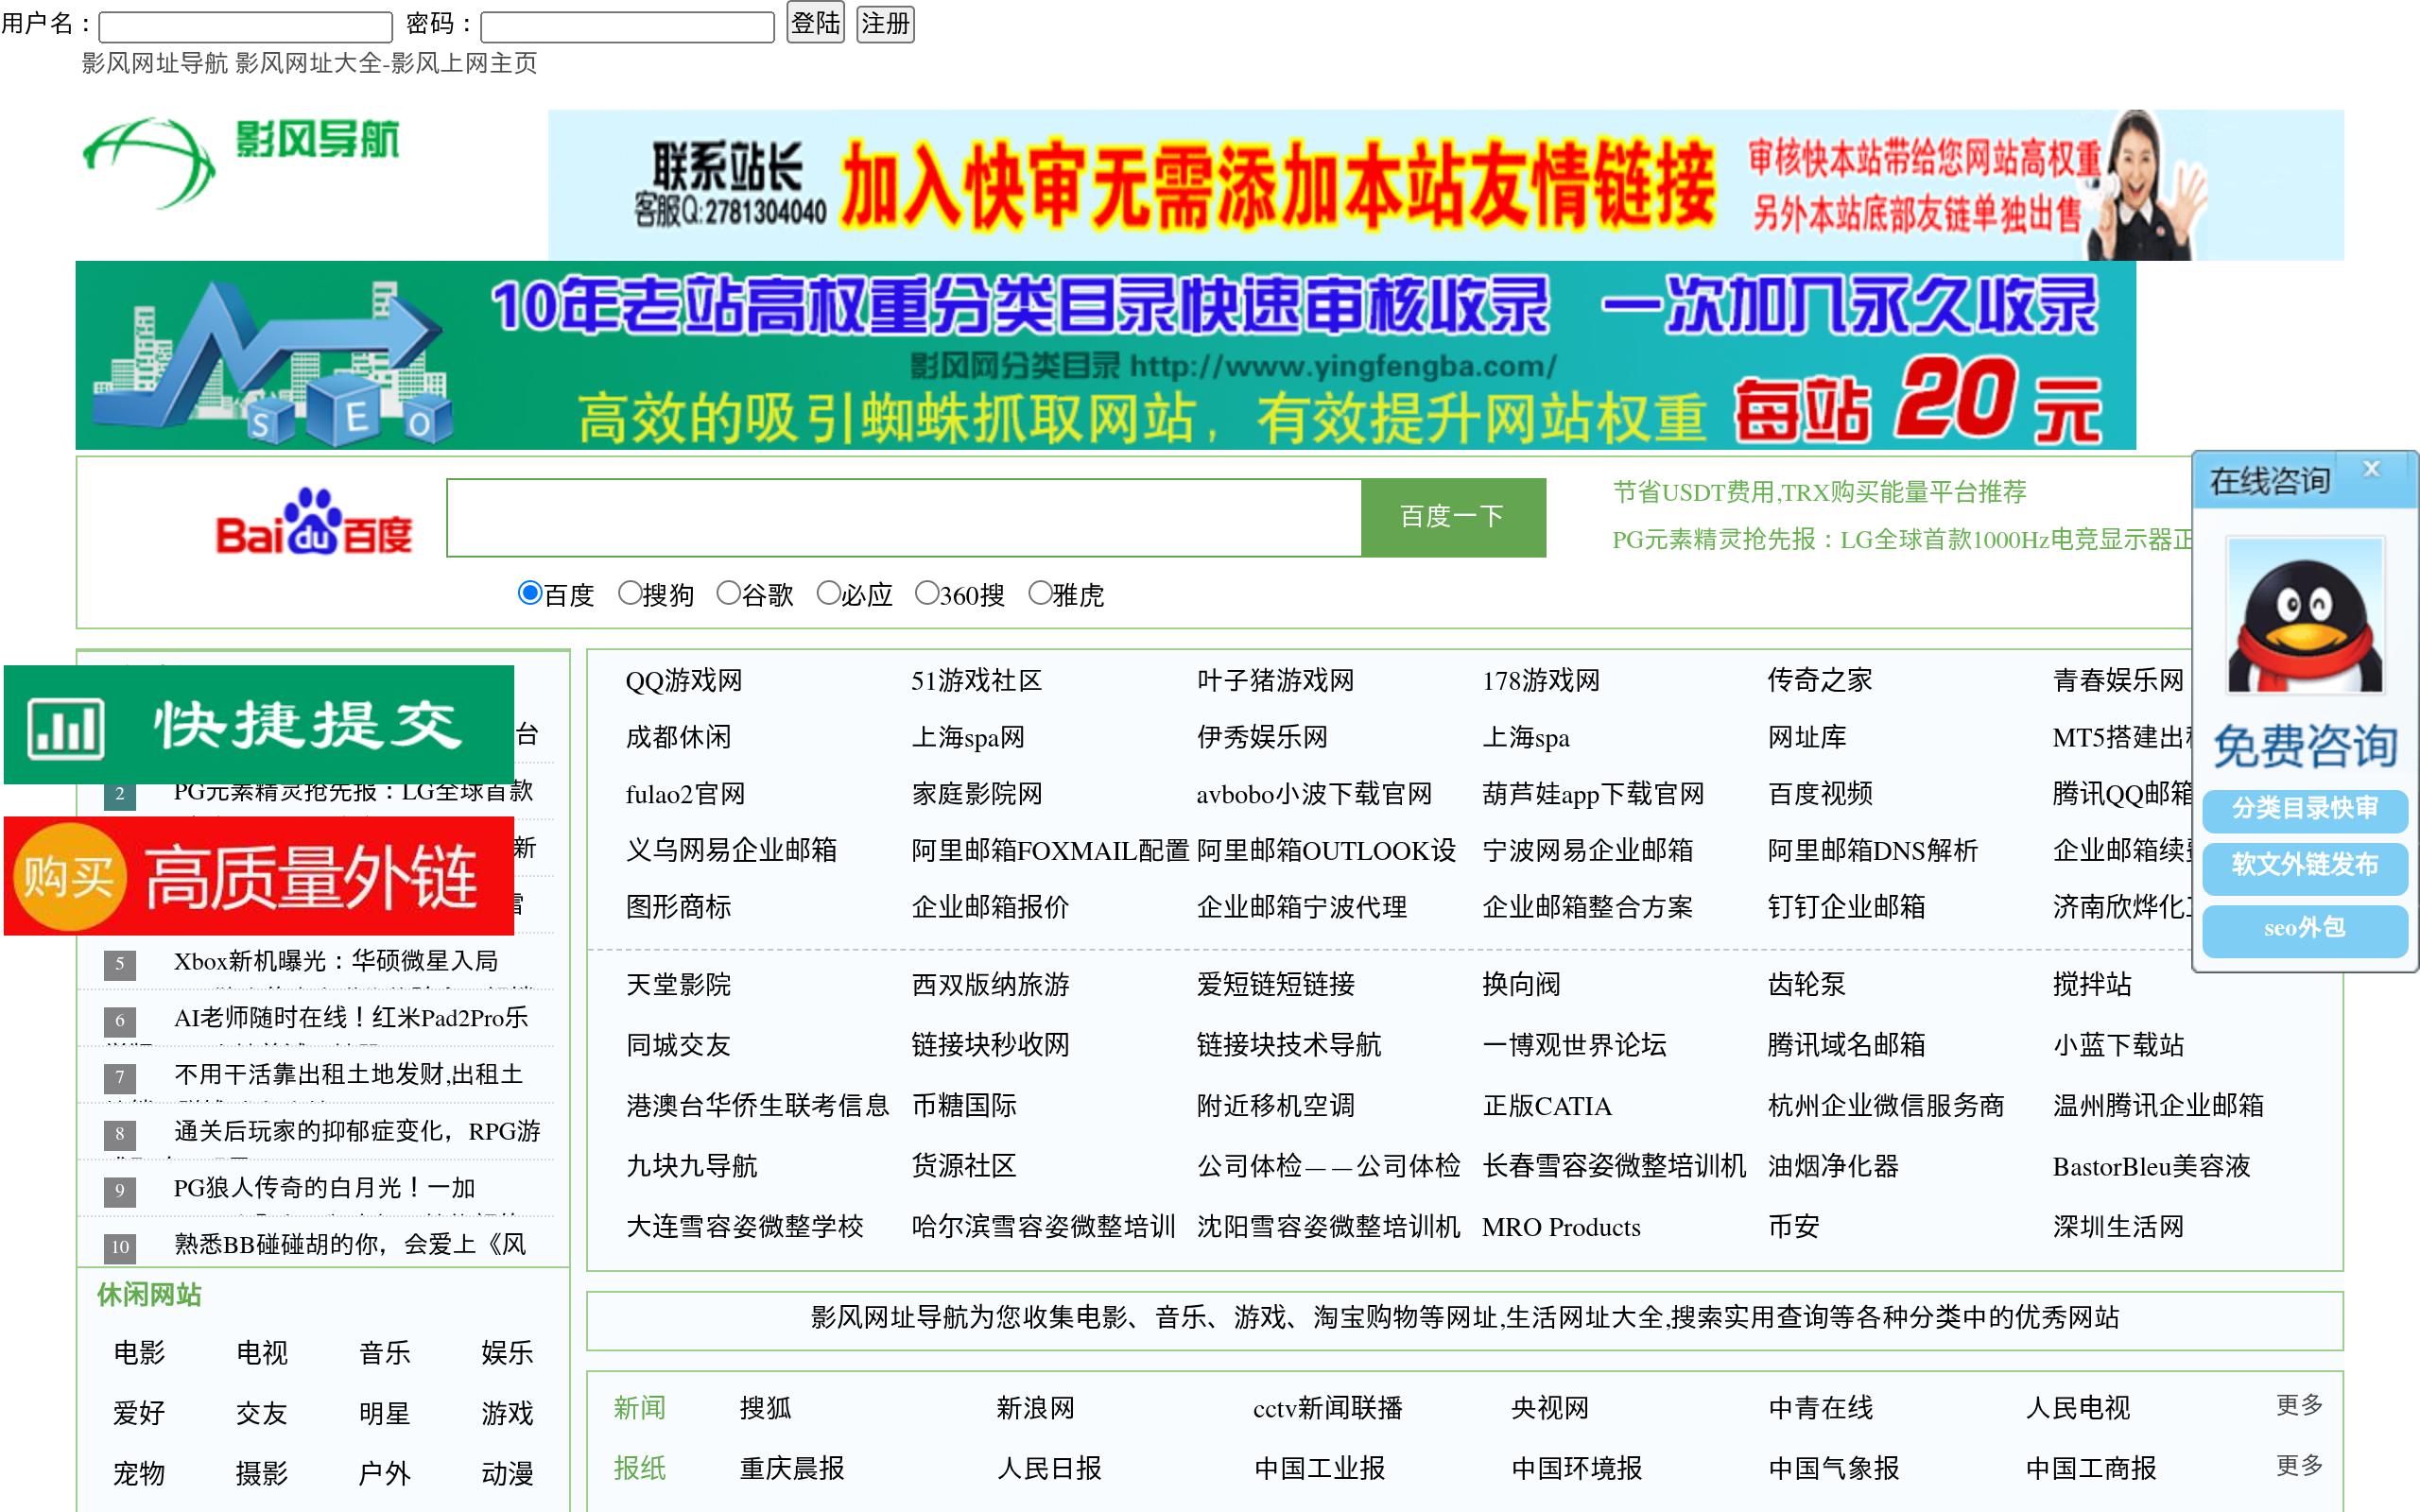
Task: Click the 登陆 login button
Action: (815, 23)
